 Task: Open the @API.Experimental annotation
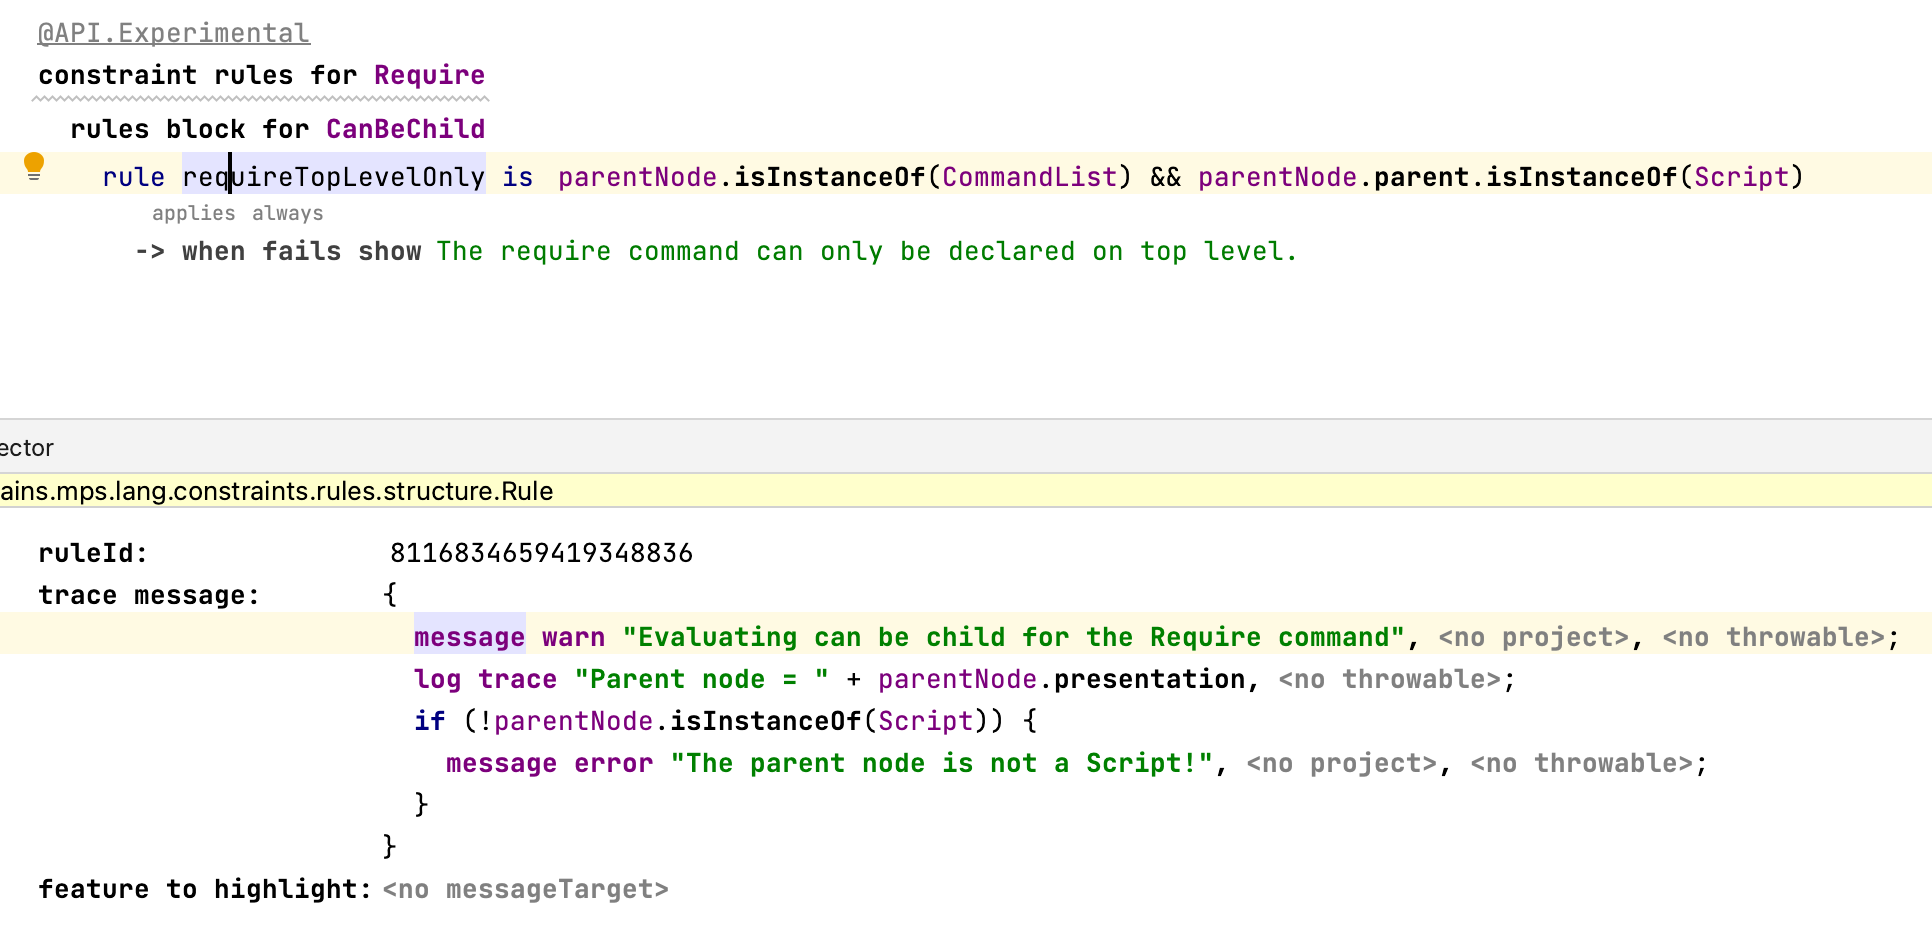point(173,33)
